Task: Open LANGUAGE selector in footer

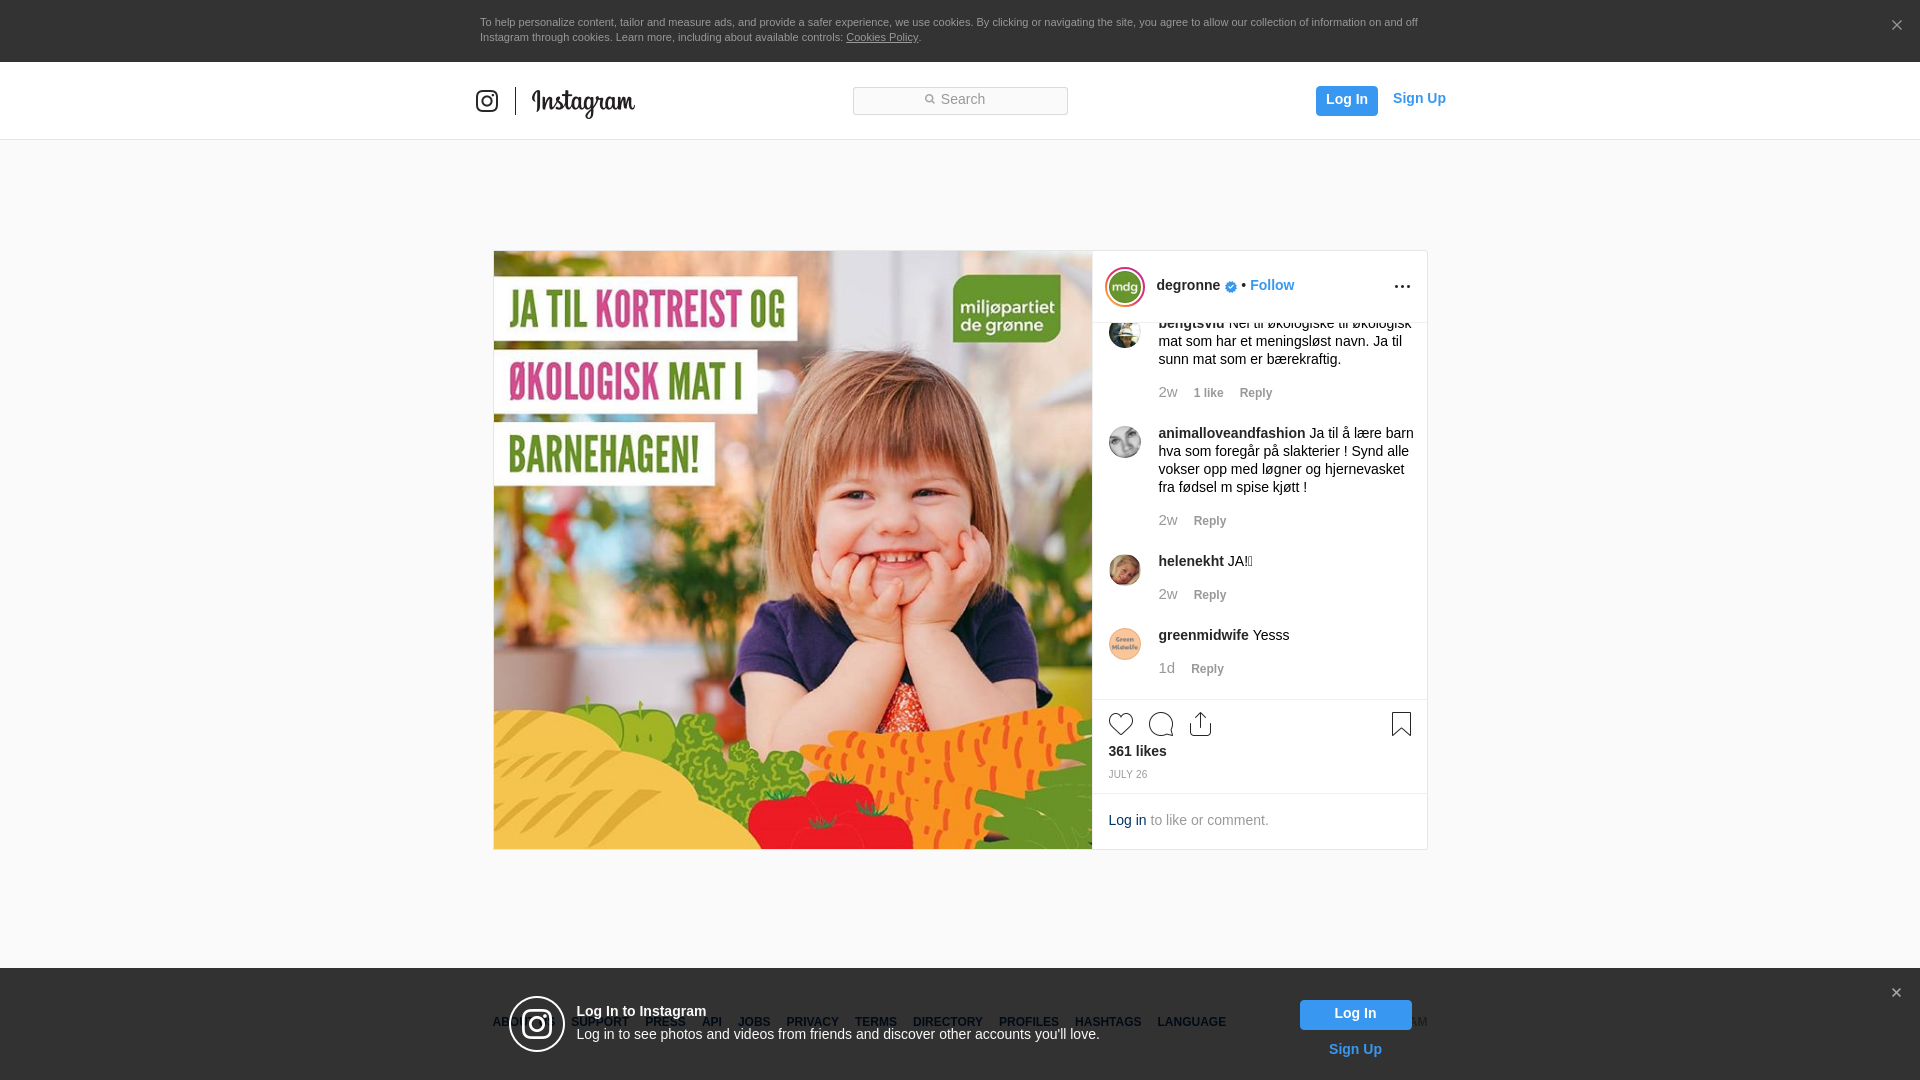Action: tap(1191, 1022)
